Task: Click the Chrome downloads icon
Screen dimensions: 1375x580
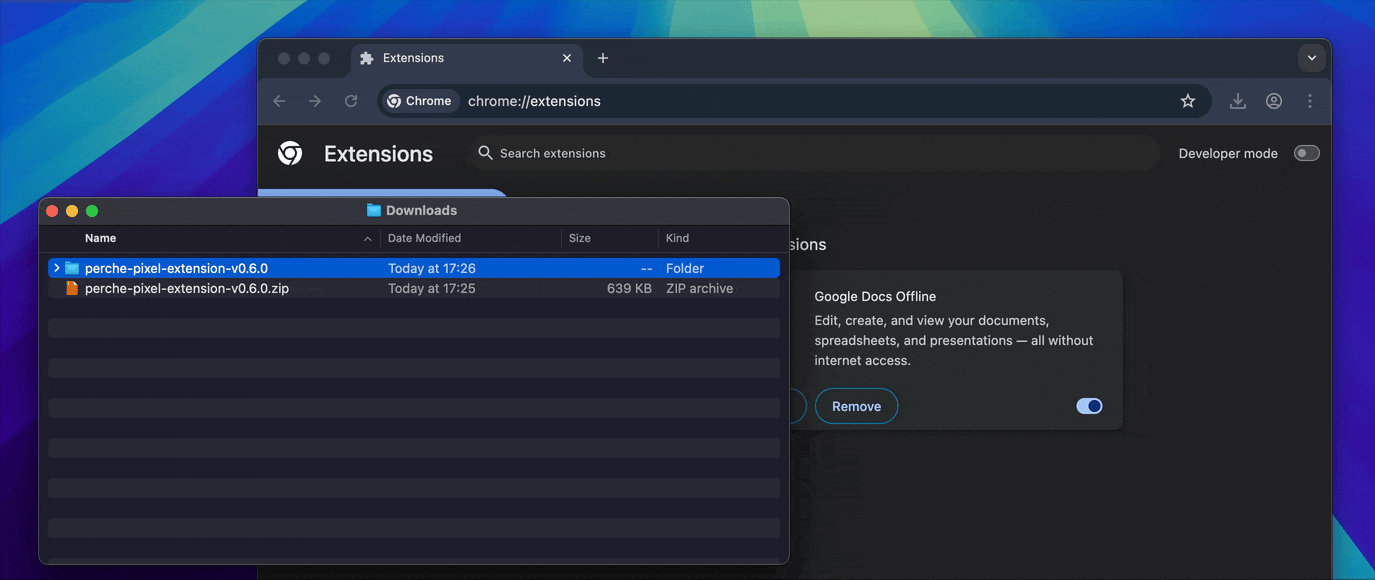Action: coord(1237,101)
